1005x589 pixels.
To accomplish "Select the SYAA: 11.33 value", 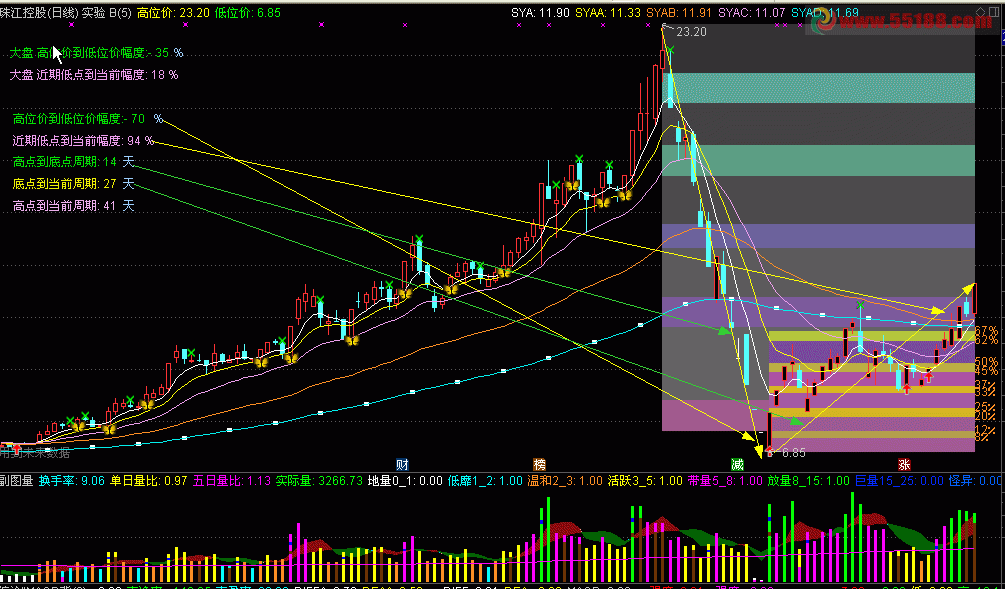I will tap(608, 13).
